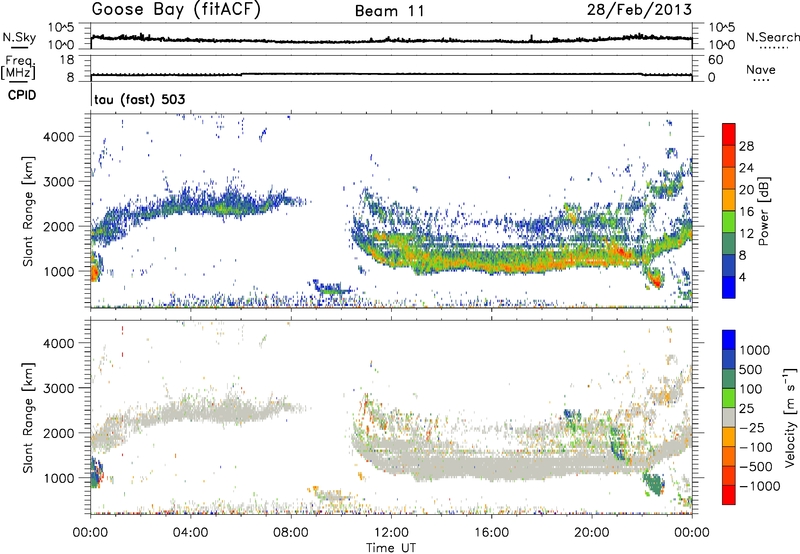Click '3000' on the power panel range axis

[59, 182]
